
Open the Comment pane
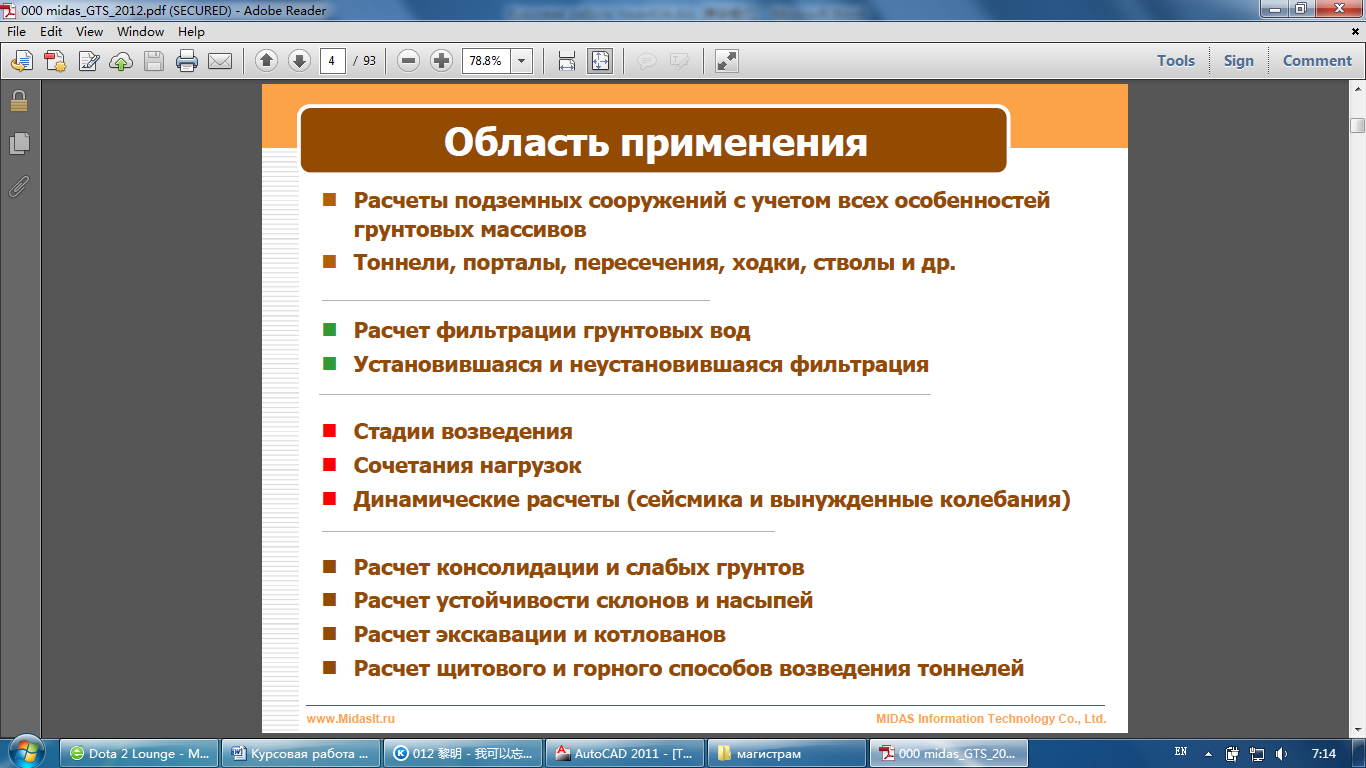click(x=1317, y=60)
